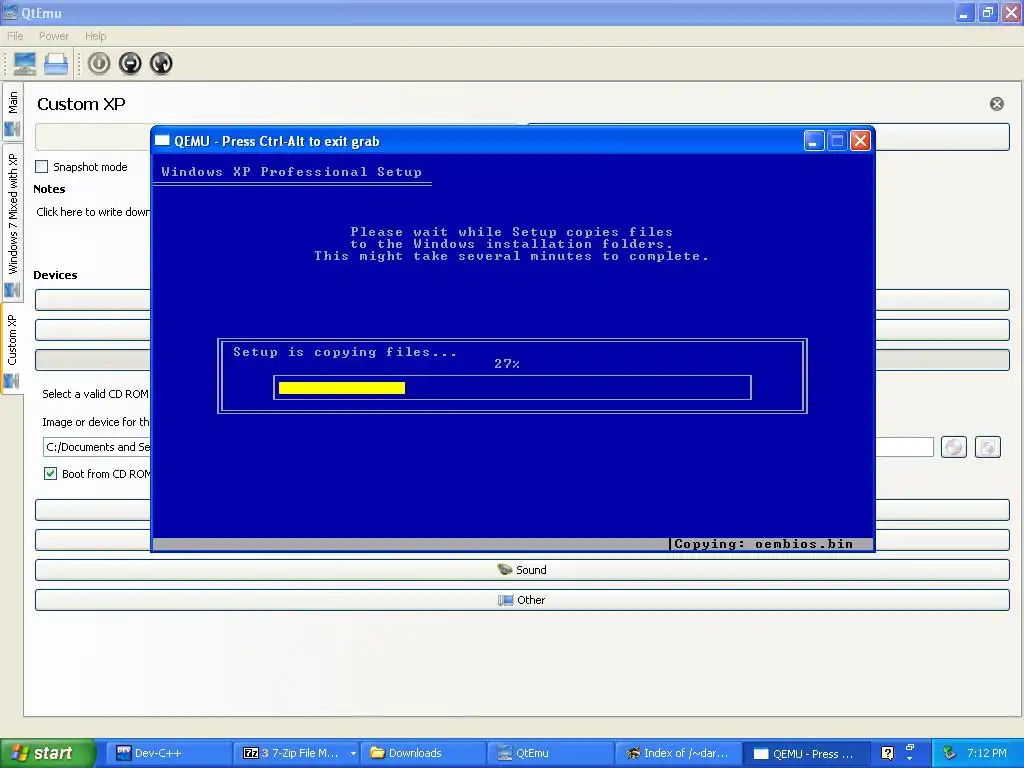The width and height of the screenshot is (1024, 768).
Task: Expand the Sound device section
Action: click(522, 569)
